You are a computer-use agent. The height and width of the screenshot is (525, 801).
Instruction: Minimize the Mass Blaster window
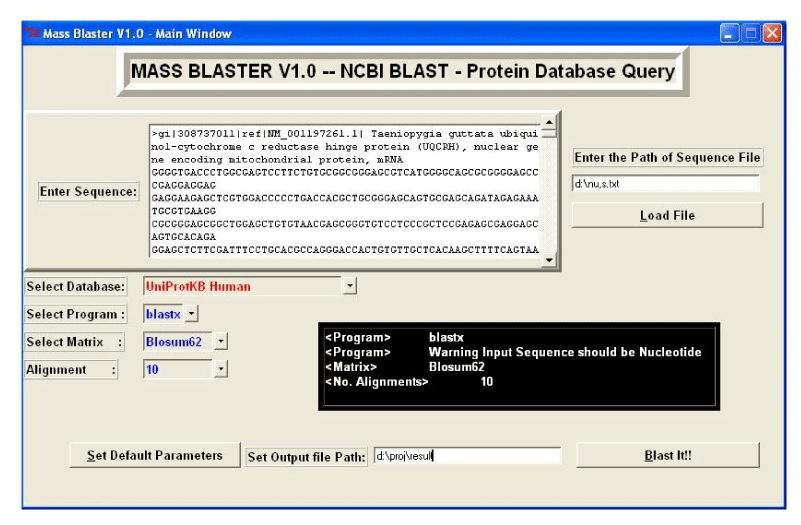(729, 34)
